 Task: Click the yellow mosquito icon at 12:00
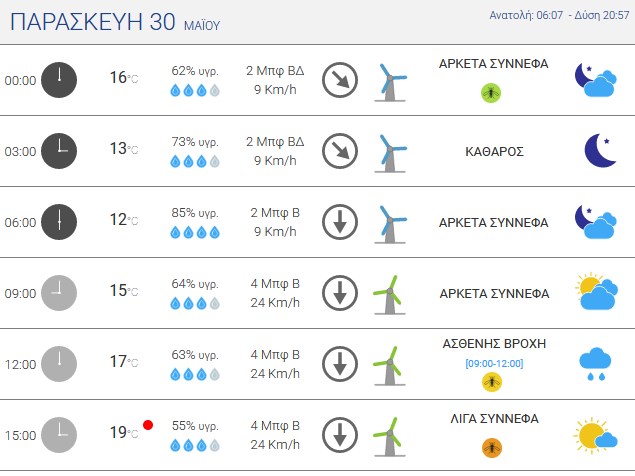click(492, 382)
